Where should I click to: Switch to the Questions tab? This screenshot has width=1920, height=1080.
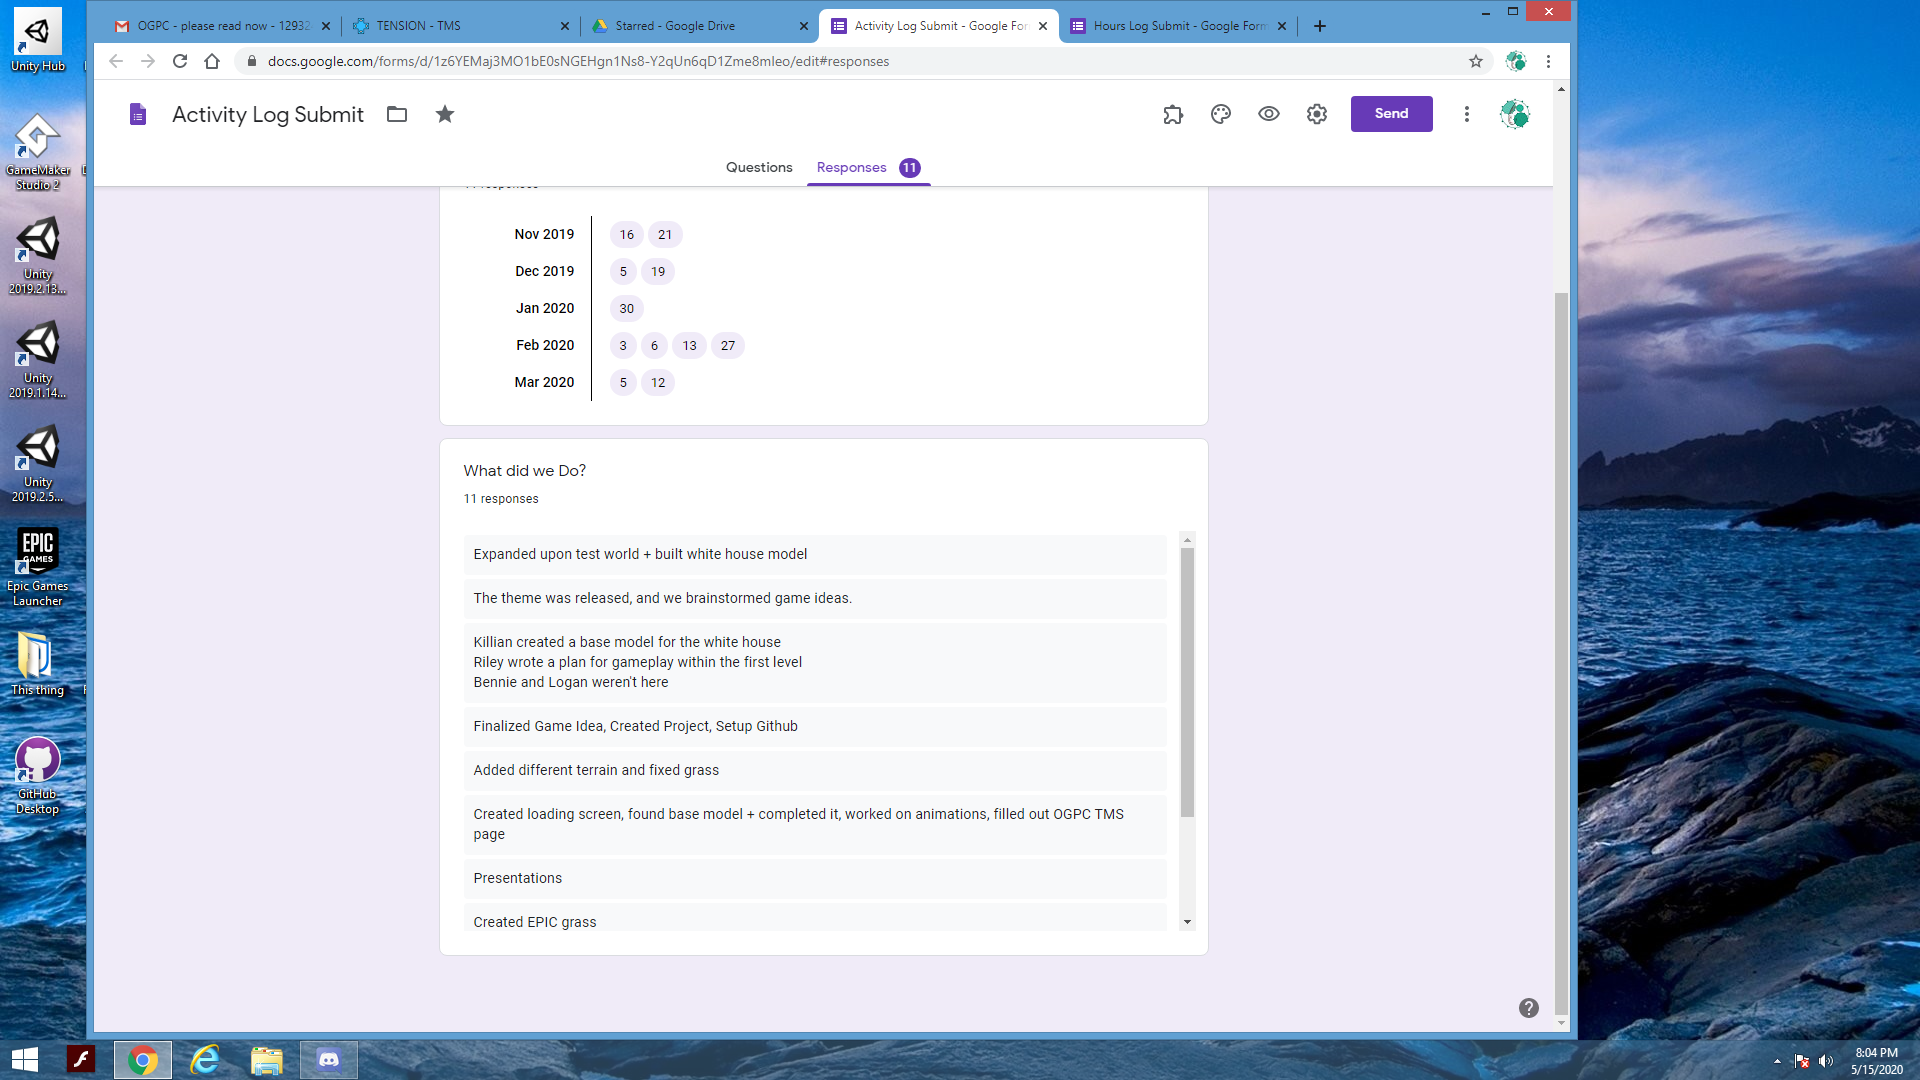pyautogui.click(x=758, y=167)
